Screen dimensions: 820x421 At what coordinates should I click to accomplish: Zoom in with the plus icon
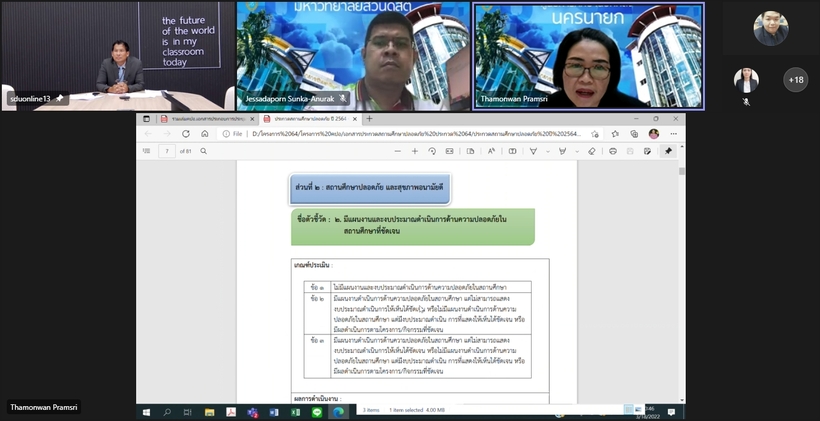[x=415, y=151]
